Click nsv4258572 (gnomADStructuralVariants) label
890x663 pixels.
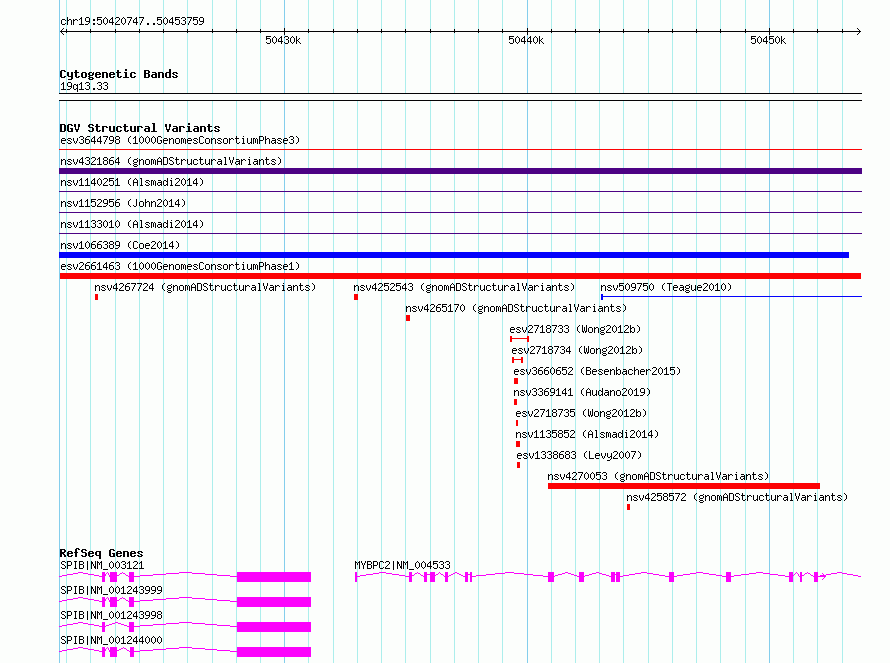click(737, 497)
